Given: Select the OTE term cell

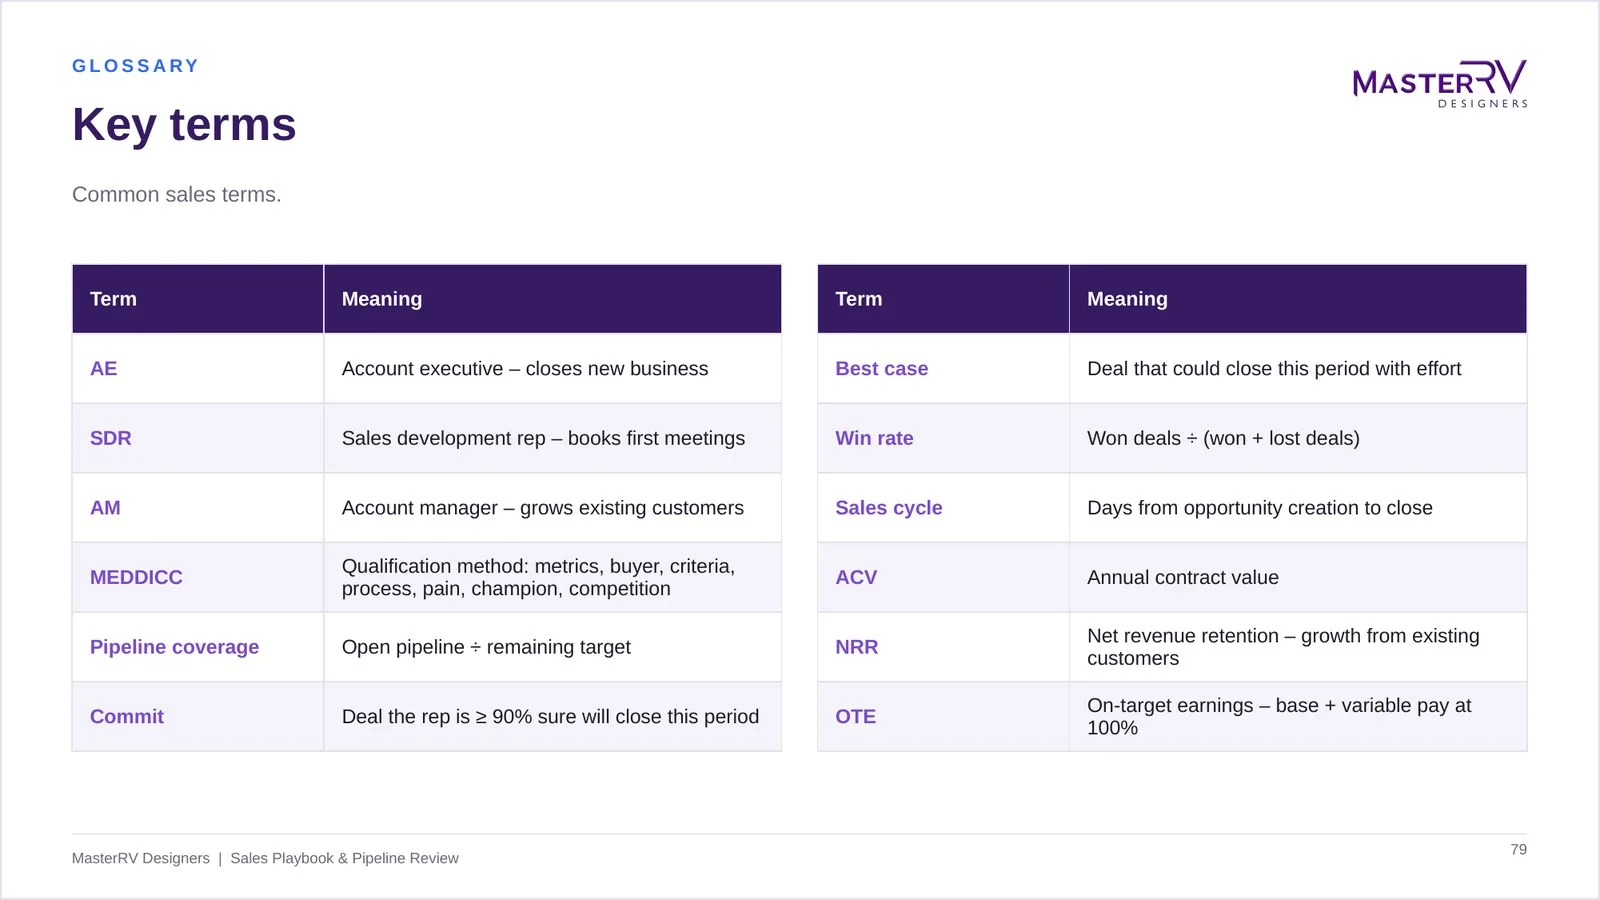Looking at the screenshot, I should point(943,716).
